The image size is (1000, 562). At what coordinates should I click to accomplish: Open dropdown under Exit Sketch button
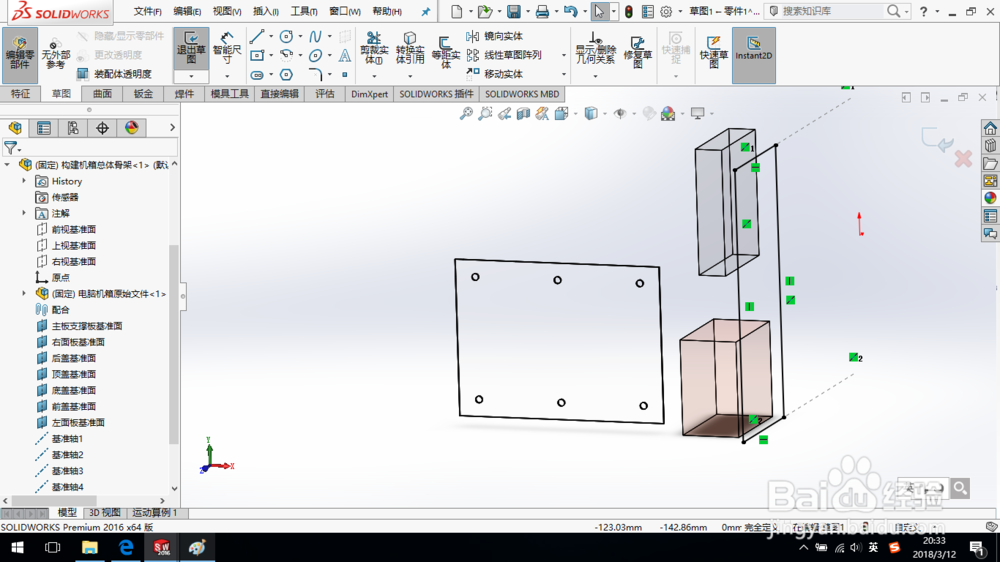[191, 77]
